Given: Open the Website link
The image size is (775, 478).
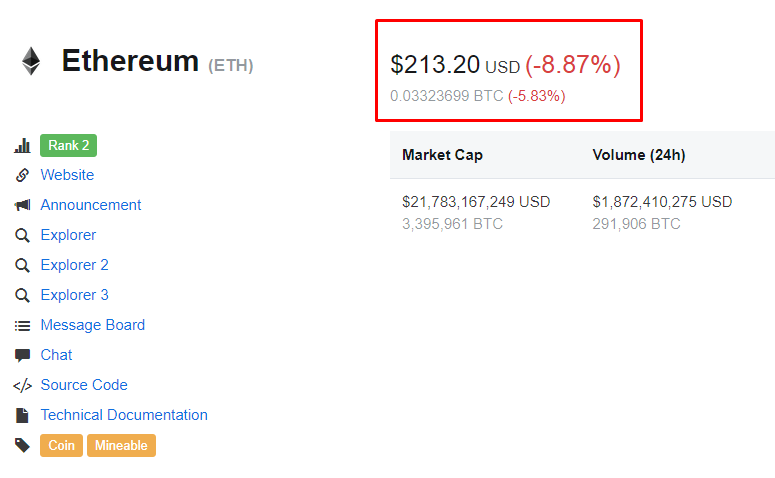Looking at the screenshot, I should pos(67,175).
